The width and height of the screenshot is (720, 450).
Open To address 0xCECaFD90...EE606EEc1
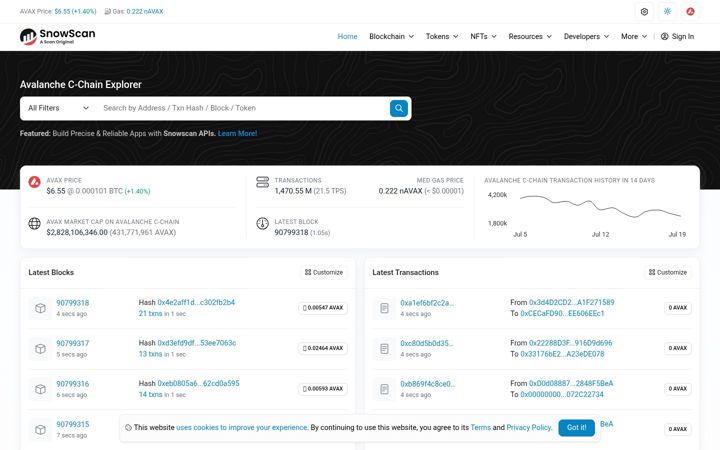pos(562,314)
